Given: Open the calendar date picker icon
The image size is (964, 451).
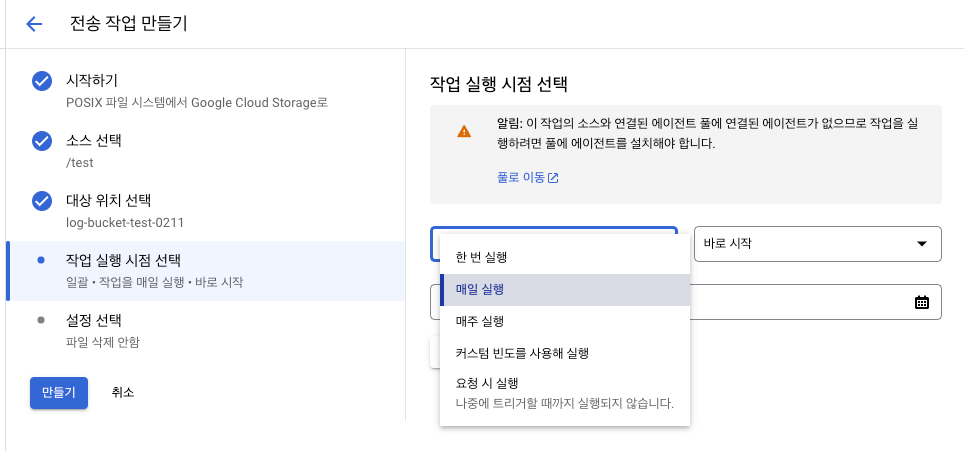Looking at the screenshot, I should [x=921, y=302].
